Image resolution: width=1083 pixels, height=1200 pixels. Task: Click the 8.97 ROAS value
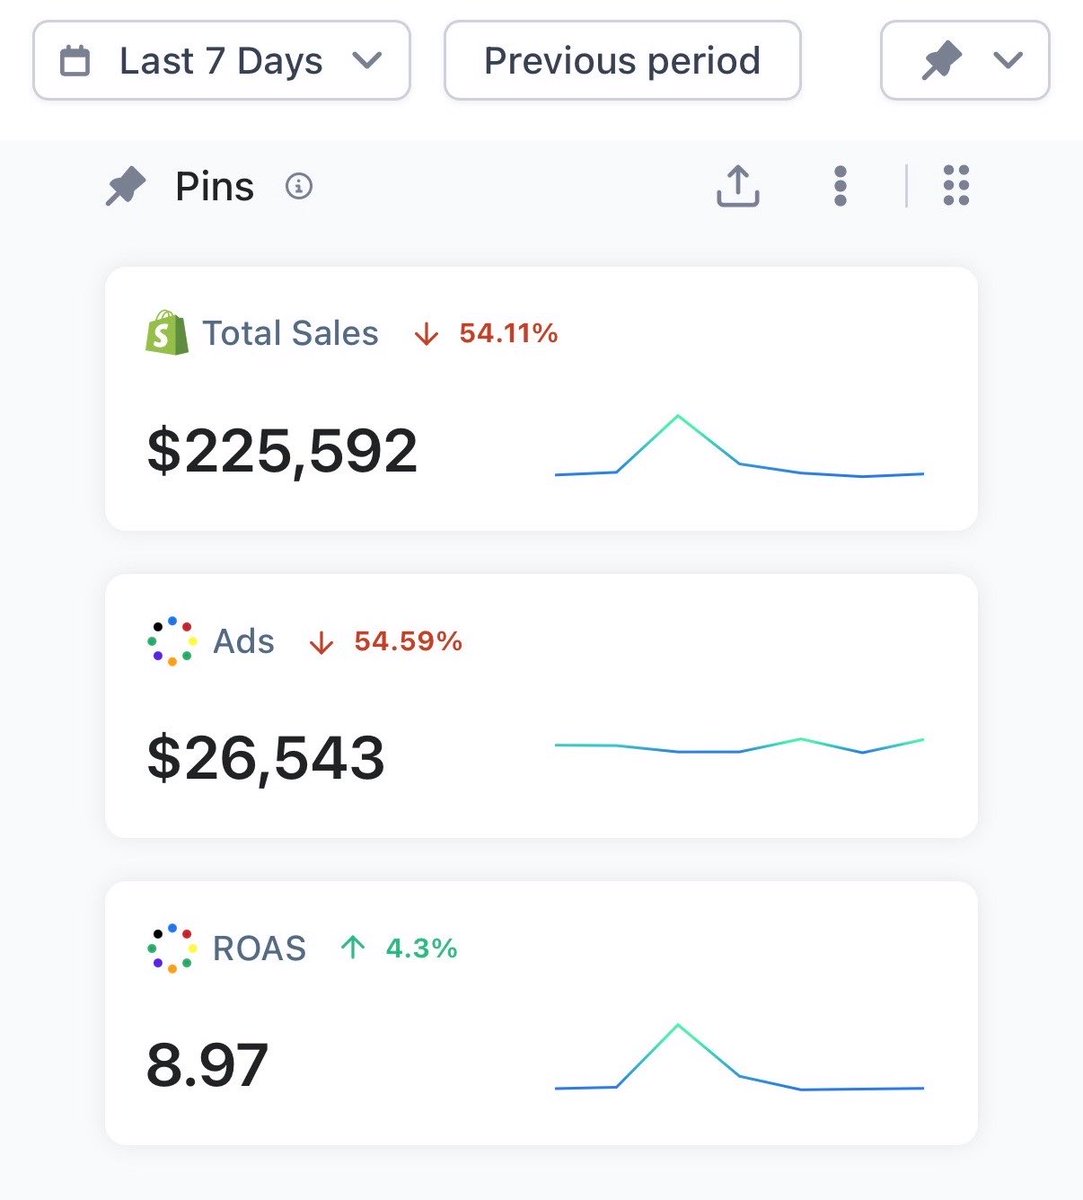coord(207,1065)
